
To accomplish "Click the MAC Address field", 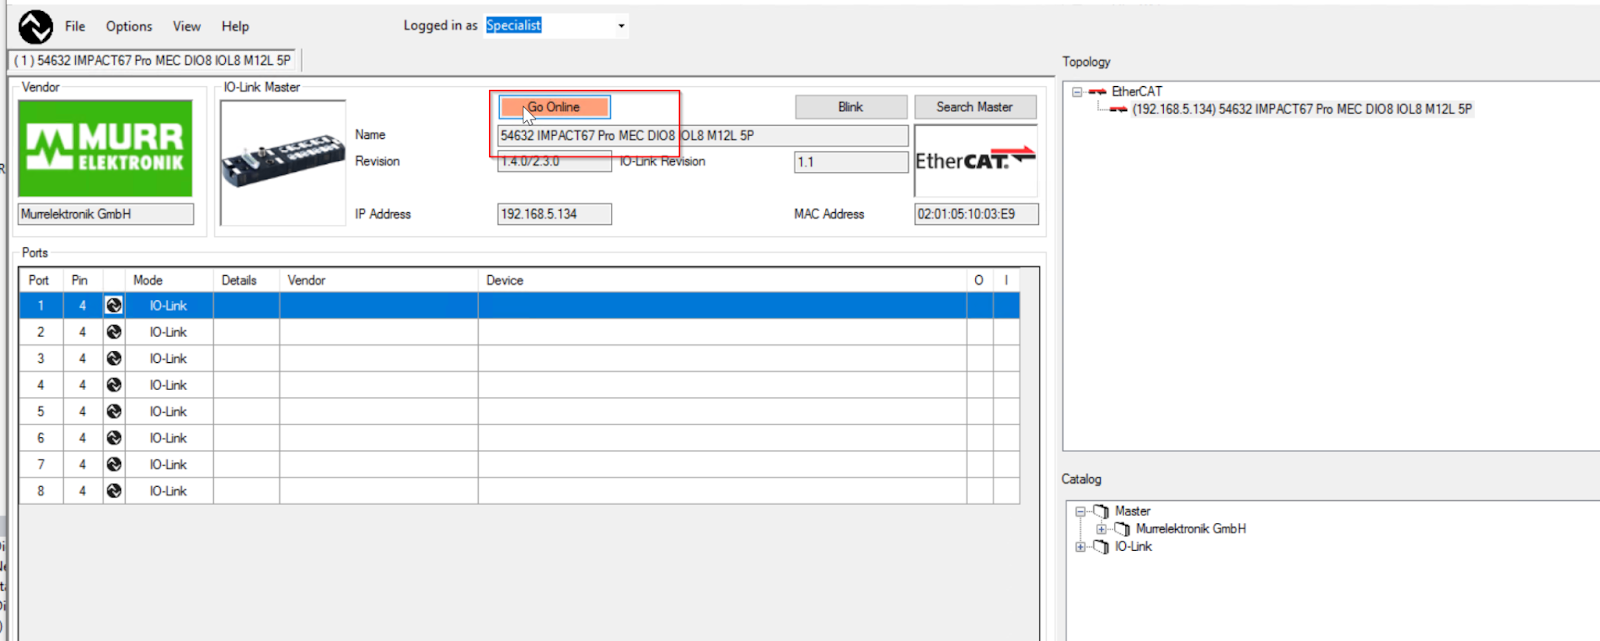I will (x=976, y=214).
